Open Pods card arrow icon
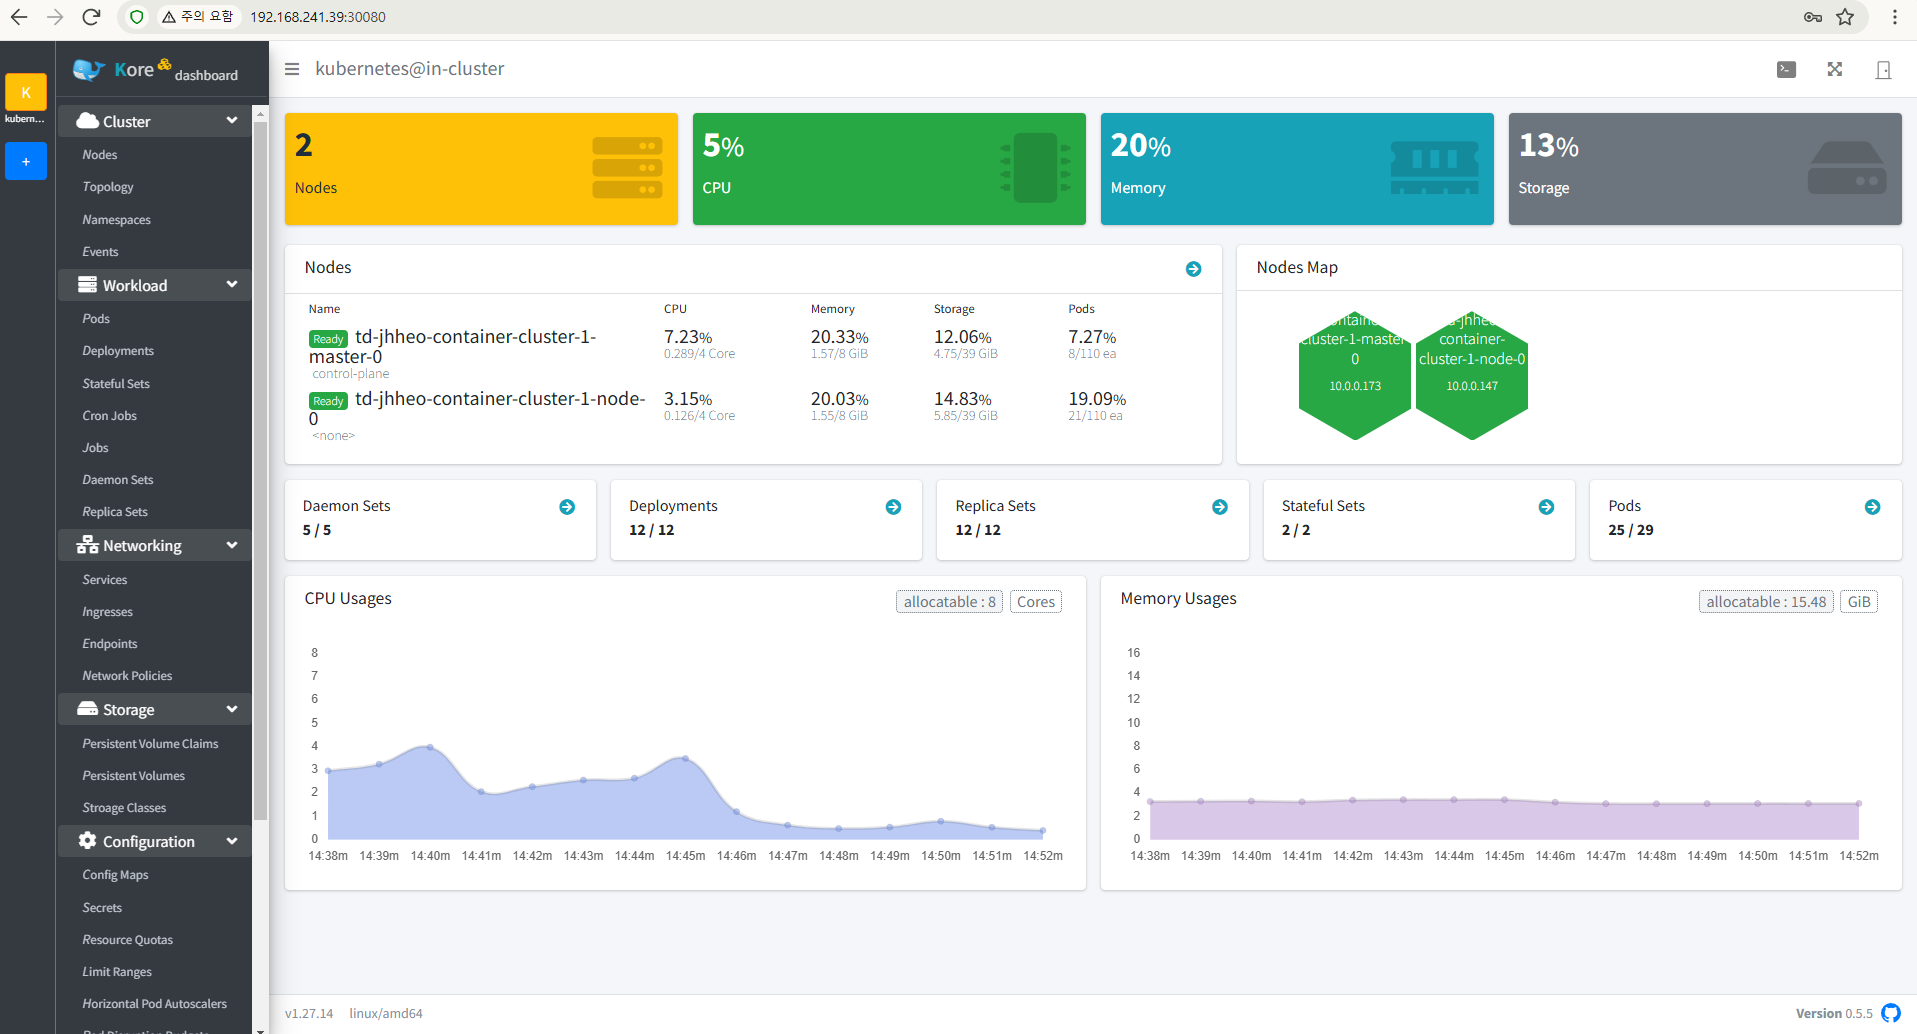This screenshot has width=1917, height=1034. click(x=1872, y=507)
